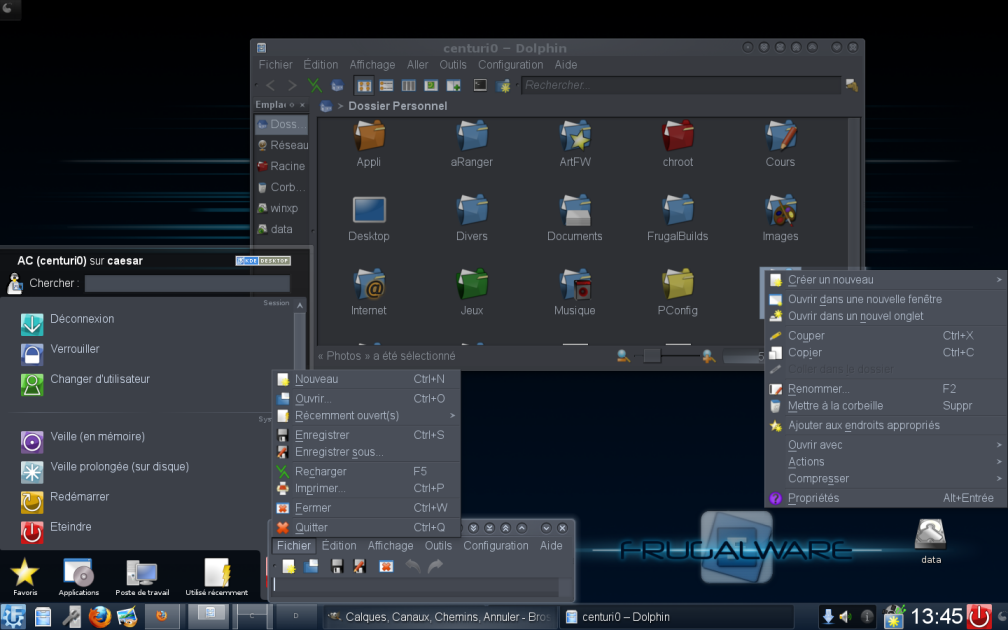Open the Édition menu in the editor window
Viewport: 1008px width, 630px height.
click(x=339, y=545)
